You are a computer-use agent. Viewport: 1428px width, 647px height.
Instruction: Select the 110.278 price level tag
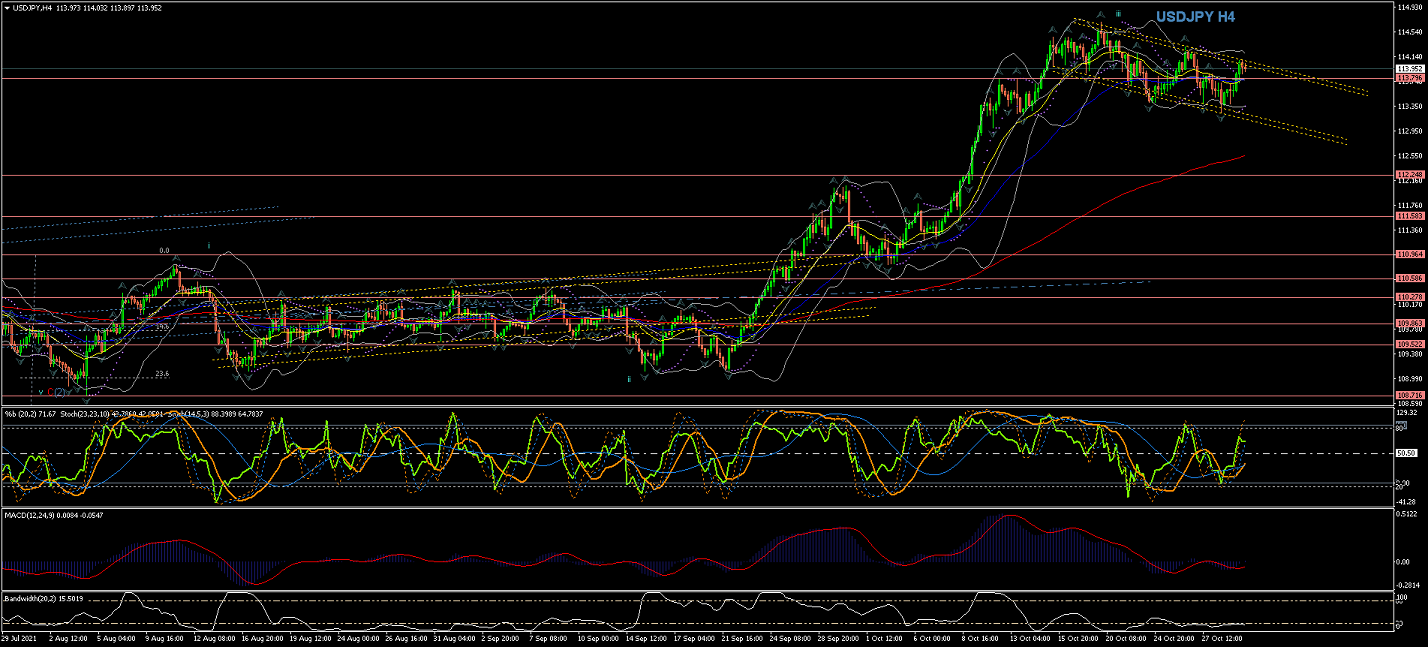1410,297
